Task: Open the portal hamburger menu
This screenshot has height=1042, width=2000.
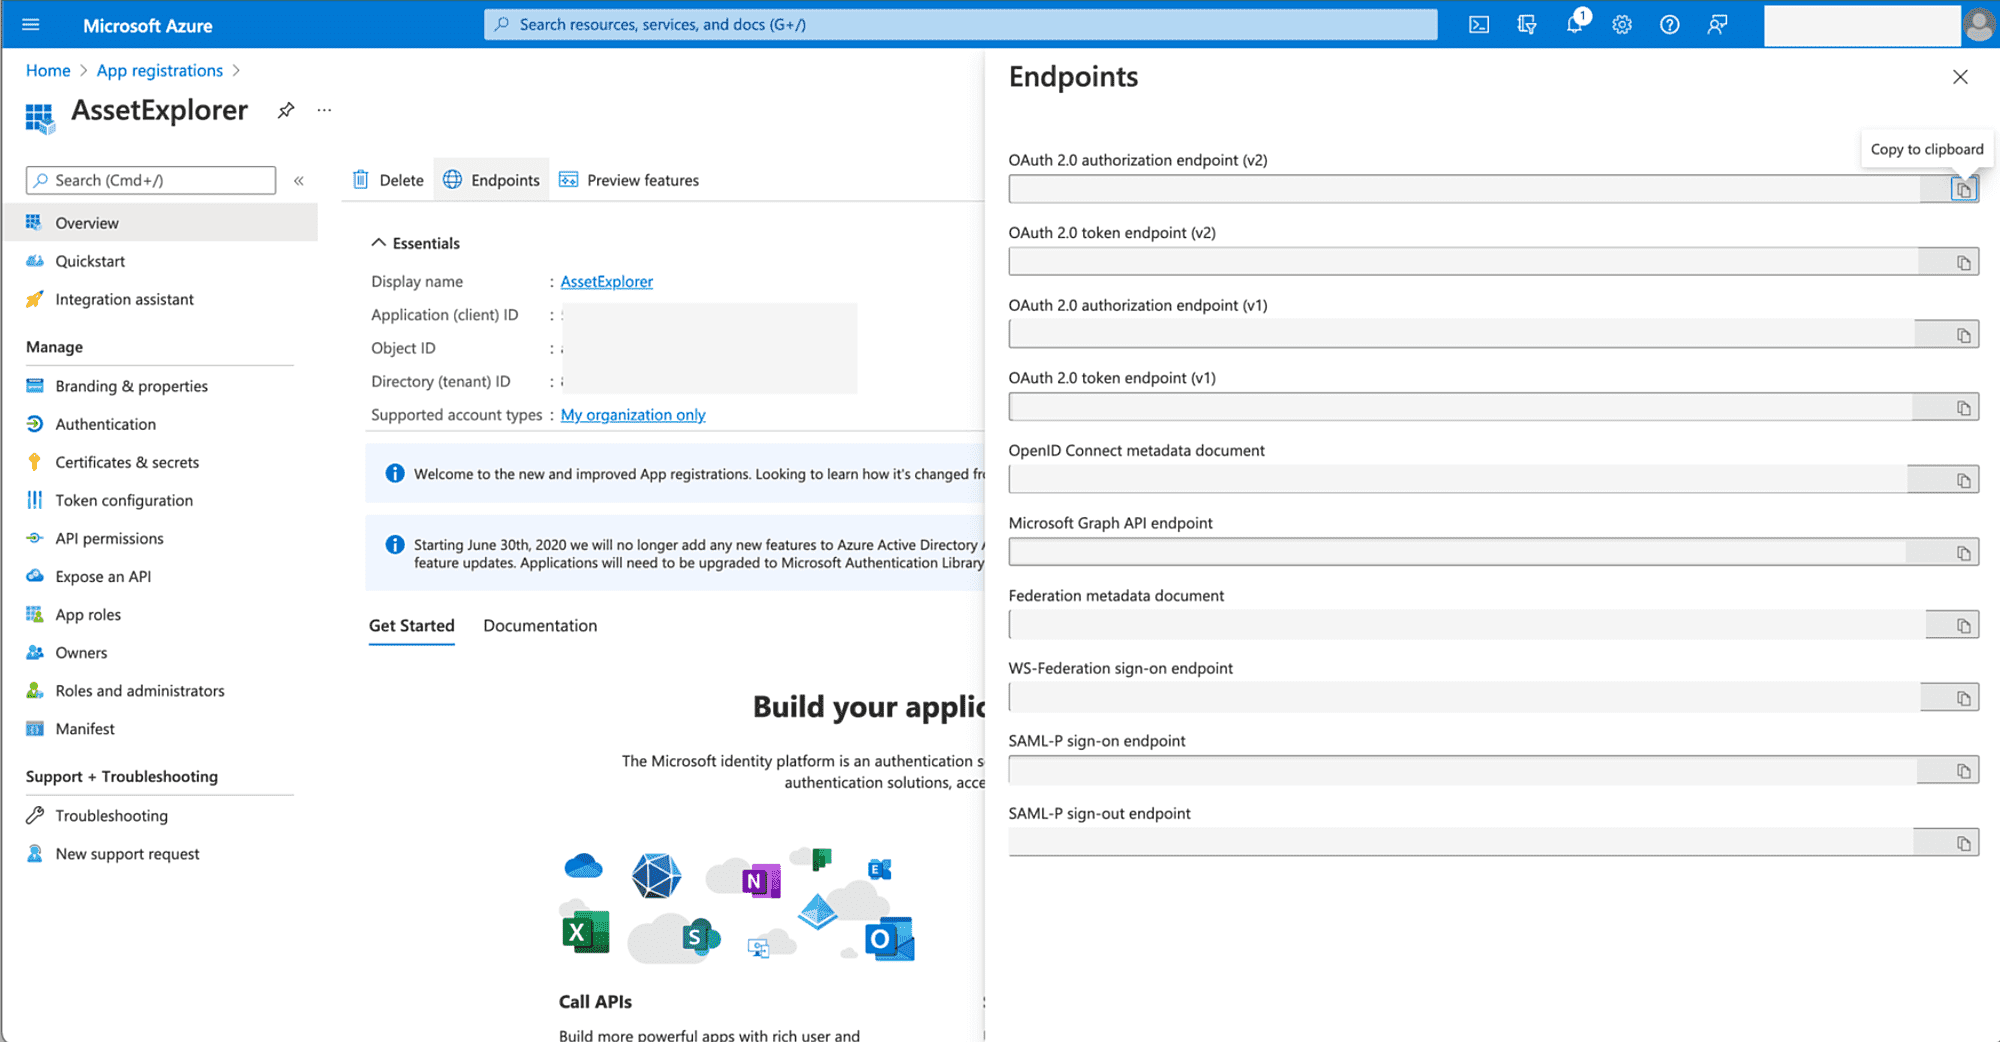Action: (x=31, y=25)
